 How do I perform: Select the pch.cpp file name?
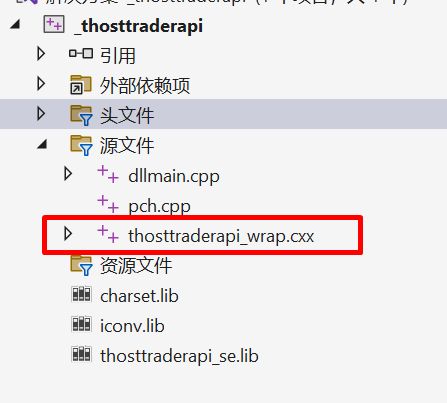coord(159,207)
